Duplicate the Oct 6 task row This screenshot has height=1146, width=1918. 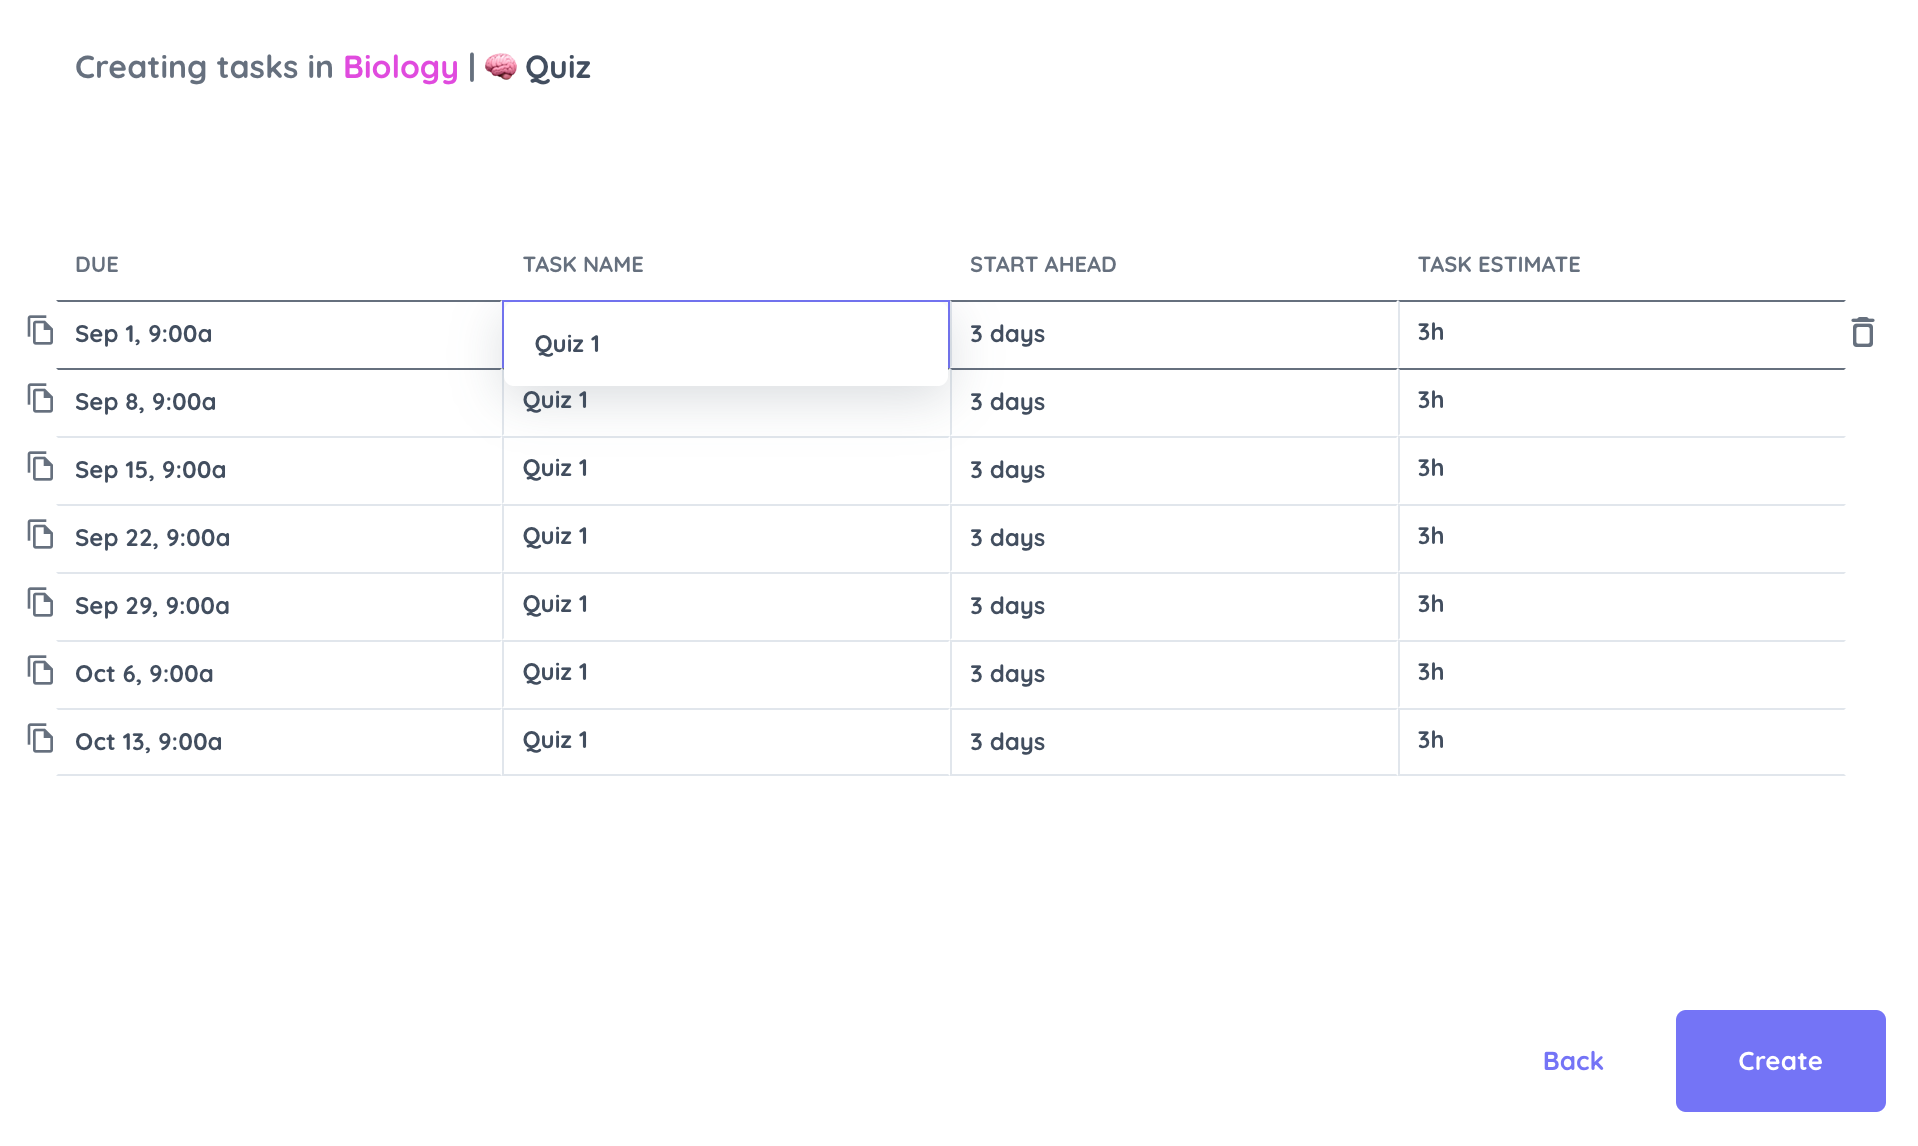(40, 670)
